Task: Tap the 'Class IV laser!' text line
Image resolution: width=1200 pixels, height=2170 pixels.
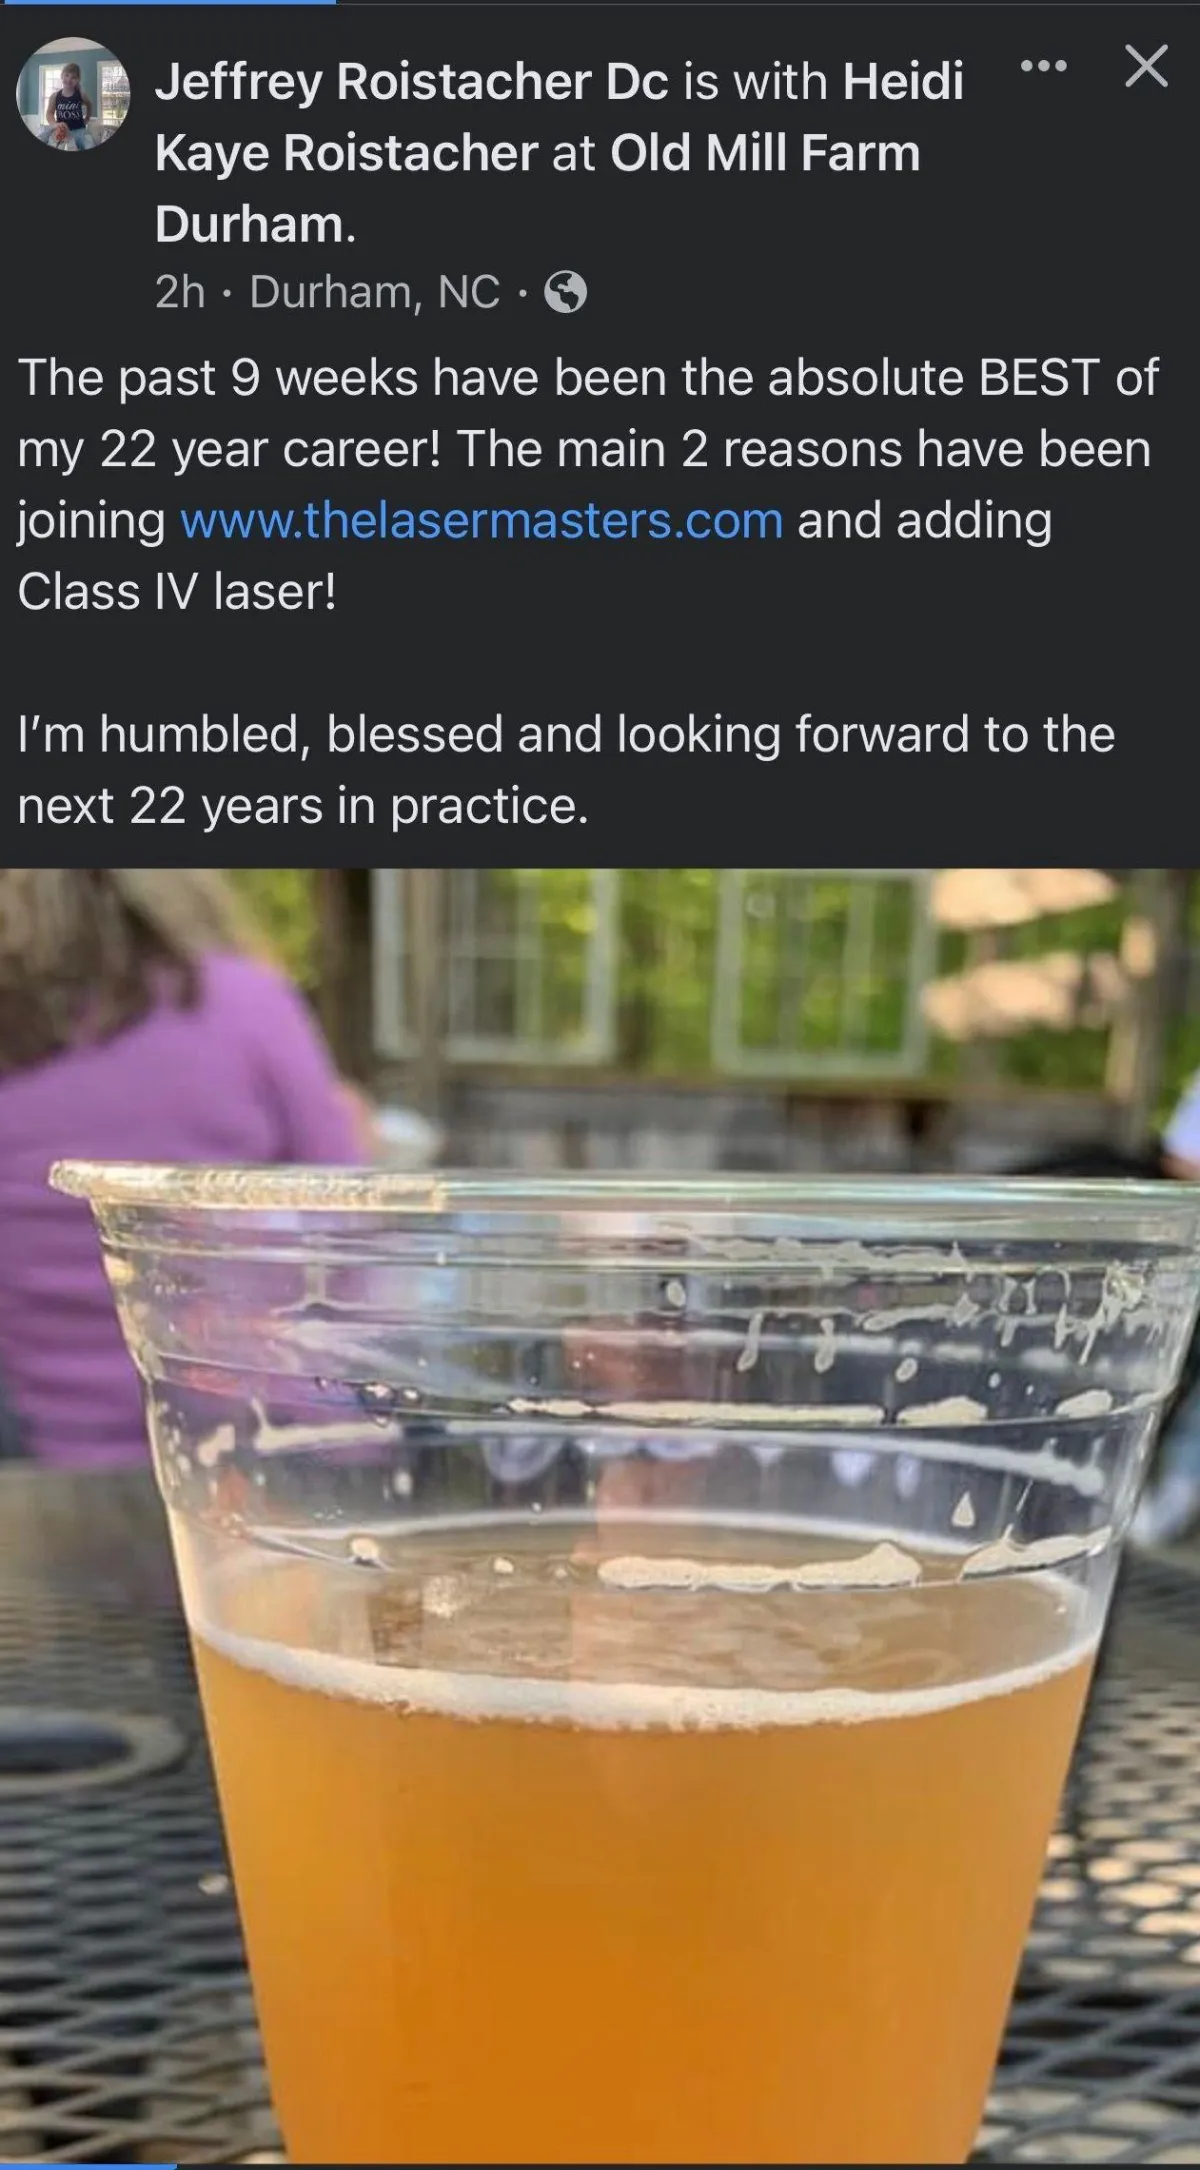Action: 177,592
